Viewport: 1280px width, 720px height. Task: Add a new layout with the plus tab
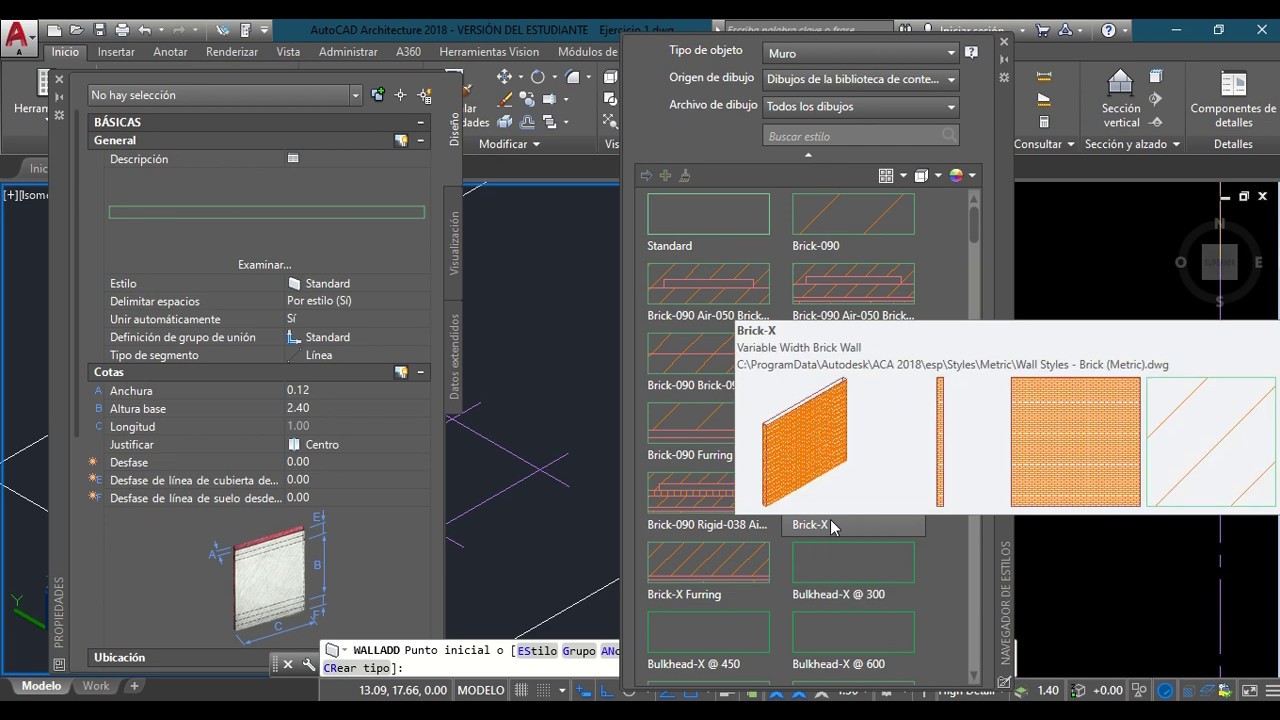coord(134,686)
